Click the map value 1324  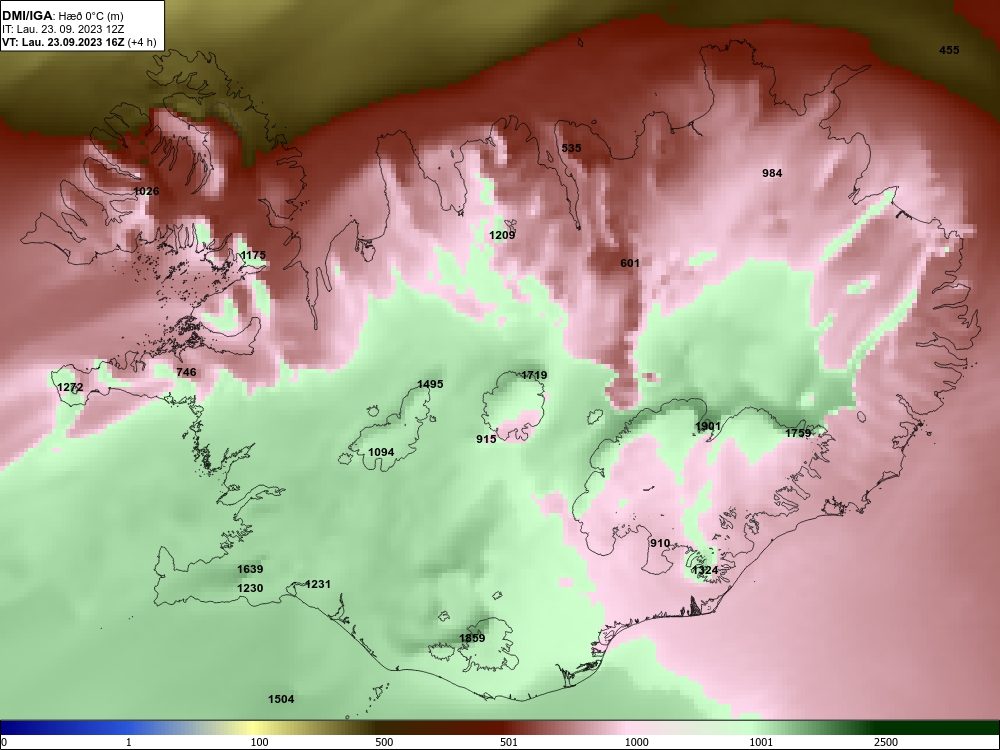705,570
